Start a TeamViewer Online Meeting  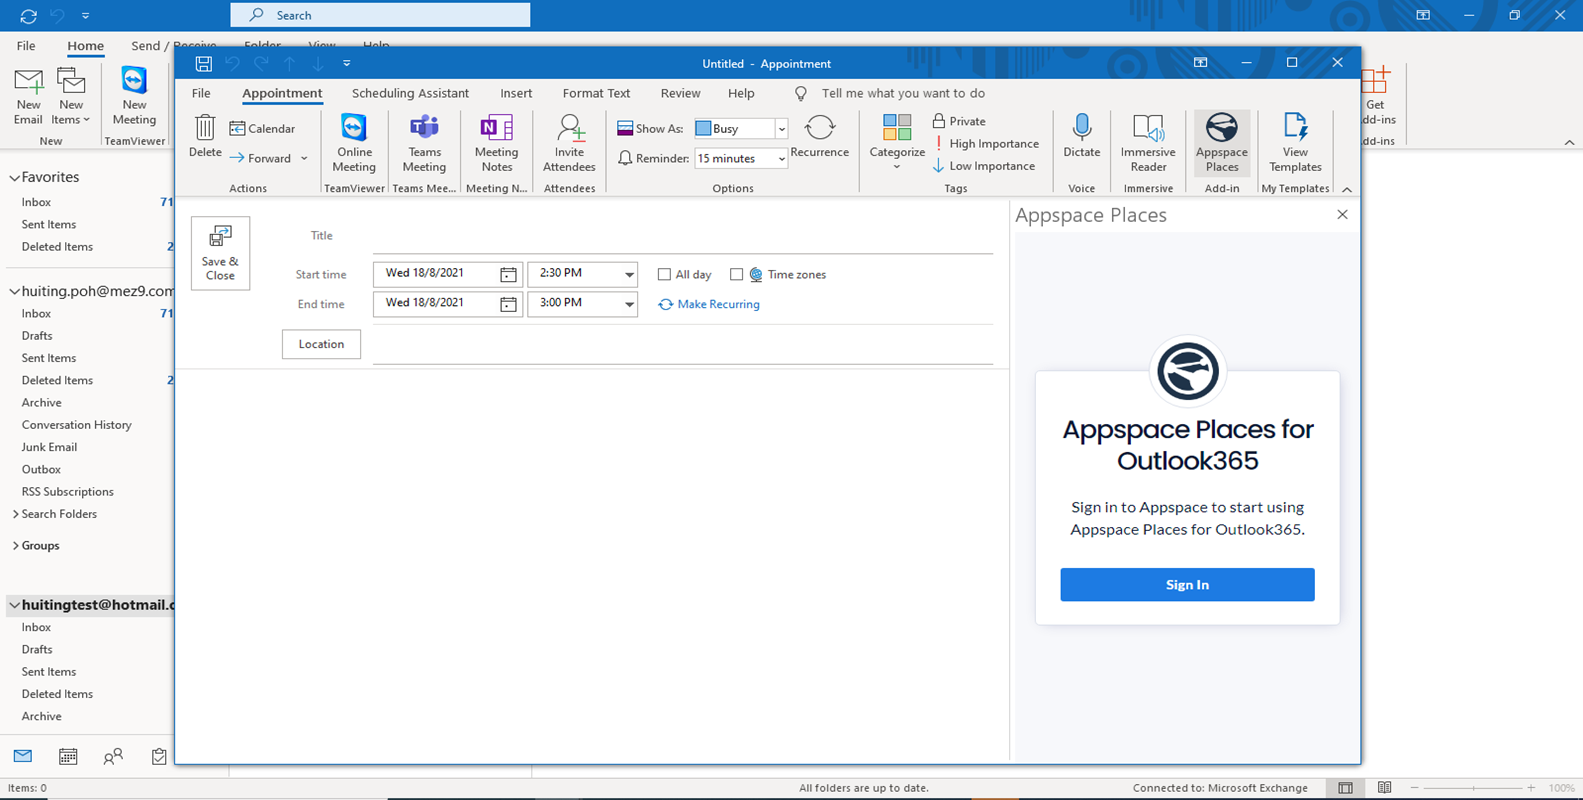pyautogui.click(x=354, y=143)
